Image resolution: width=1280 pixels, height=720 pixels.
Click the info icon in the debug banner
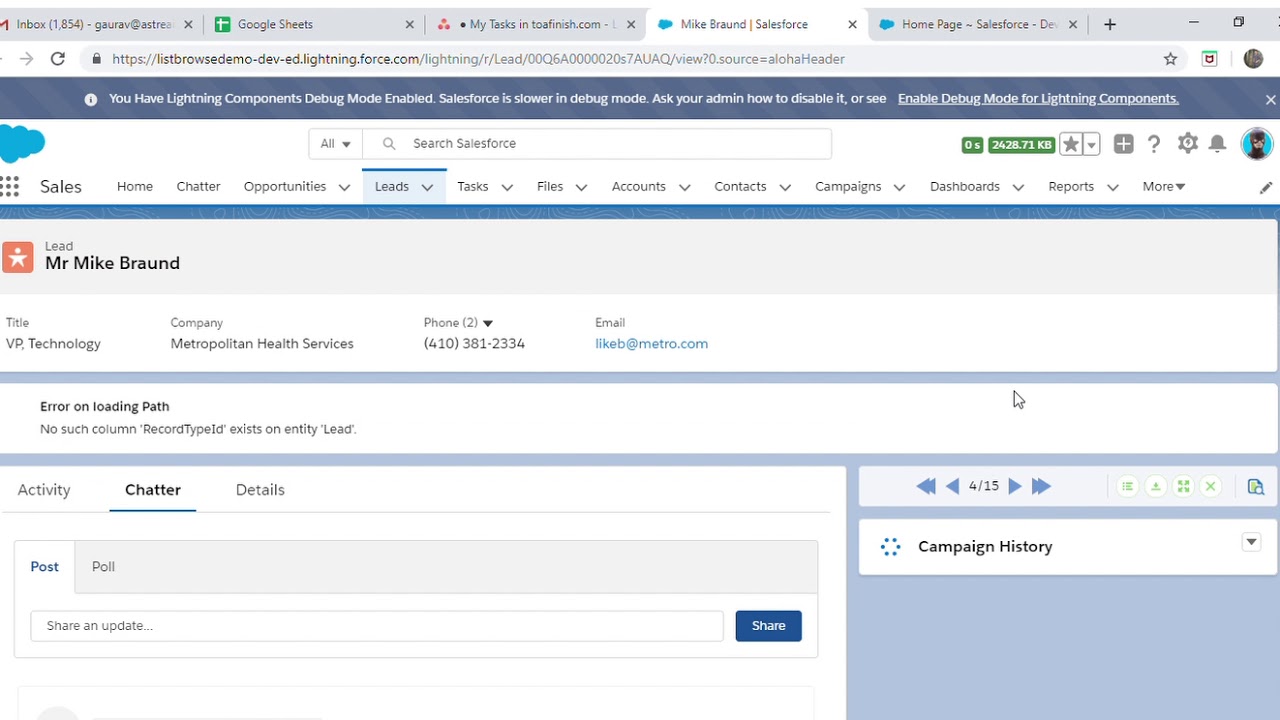coord(91,99)
